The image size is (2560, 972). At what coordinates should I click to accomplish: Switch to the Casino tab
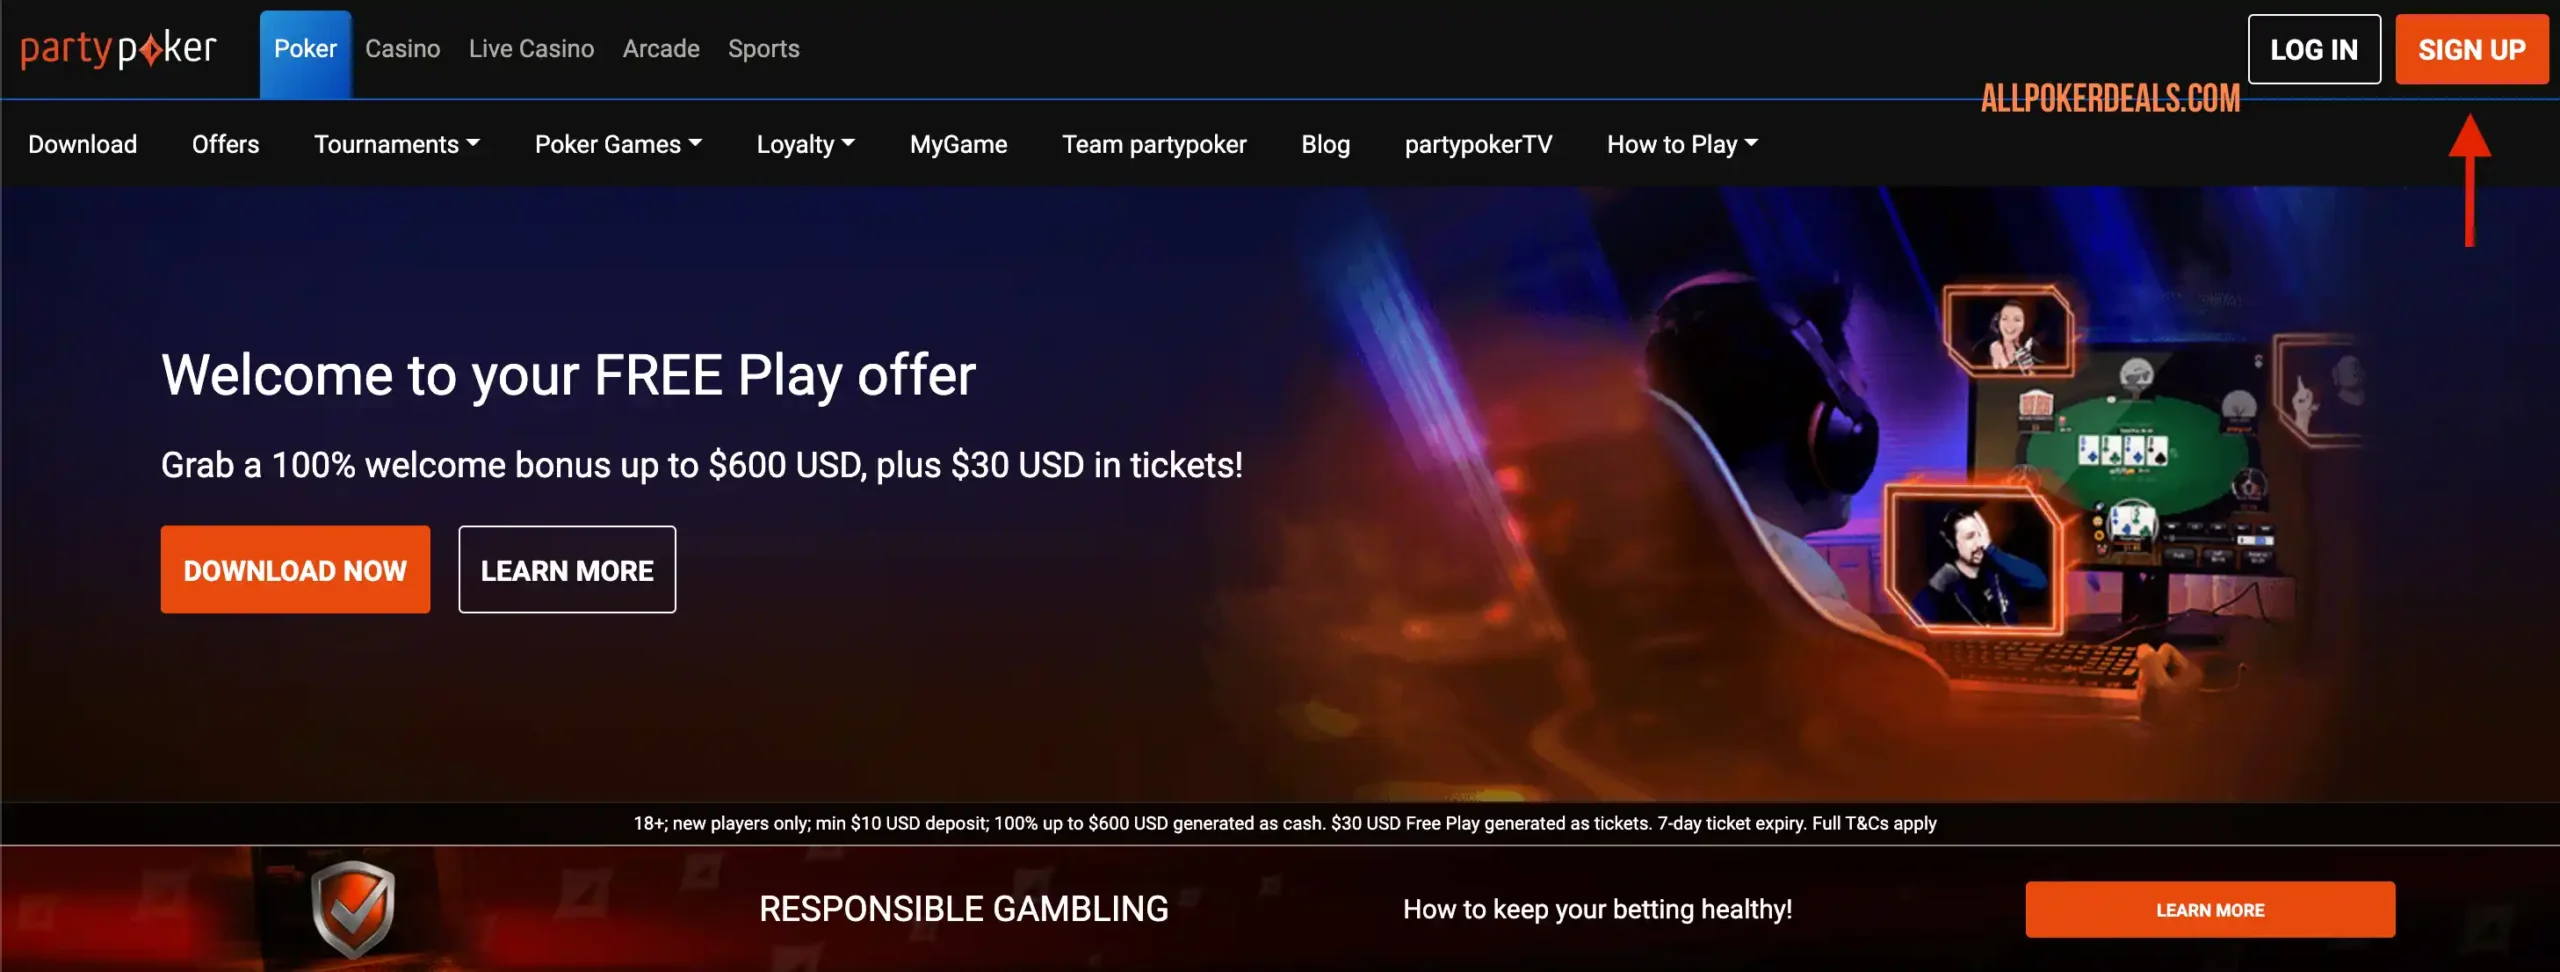point(402,48)
